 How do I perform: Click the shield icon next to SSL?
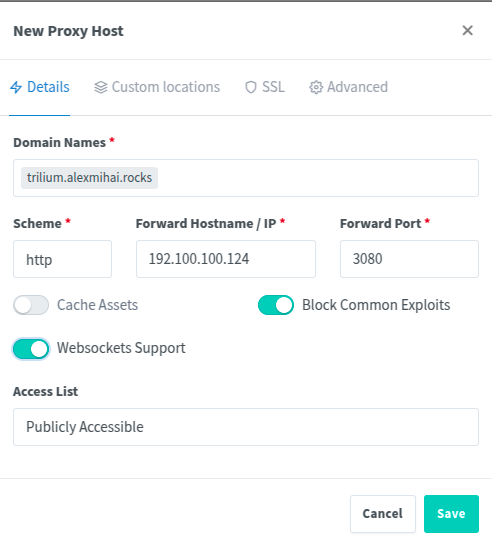coord(251,87)
